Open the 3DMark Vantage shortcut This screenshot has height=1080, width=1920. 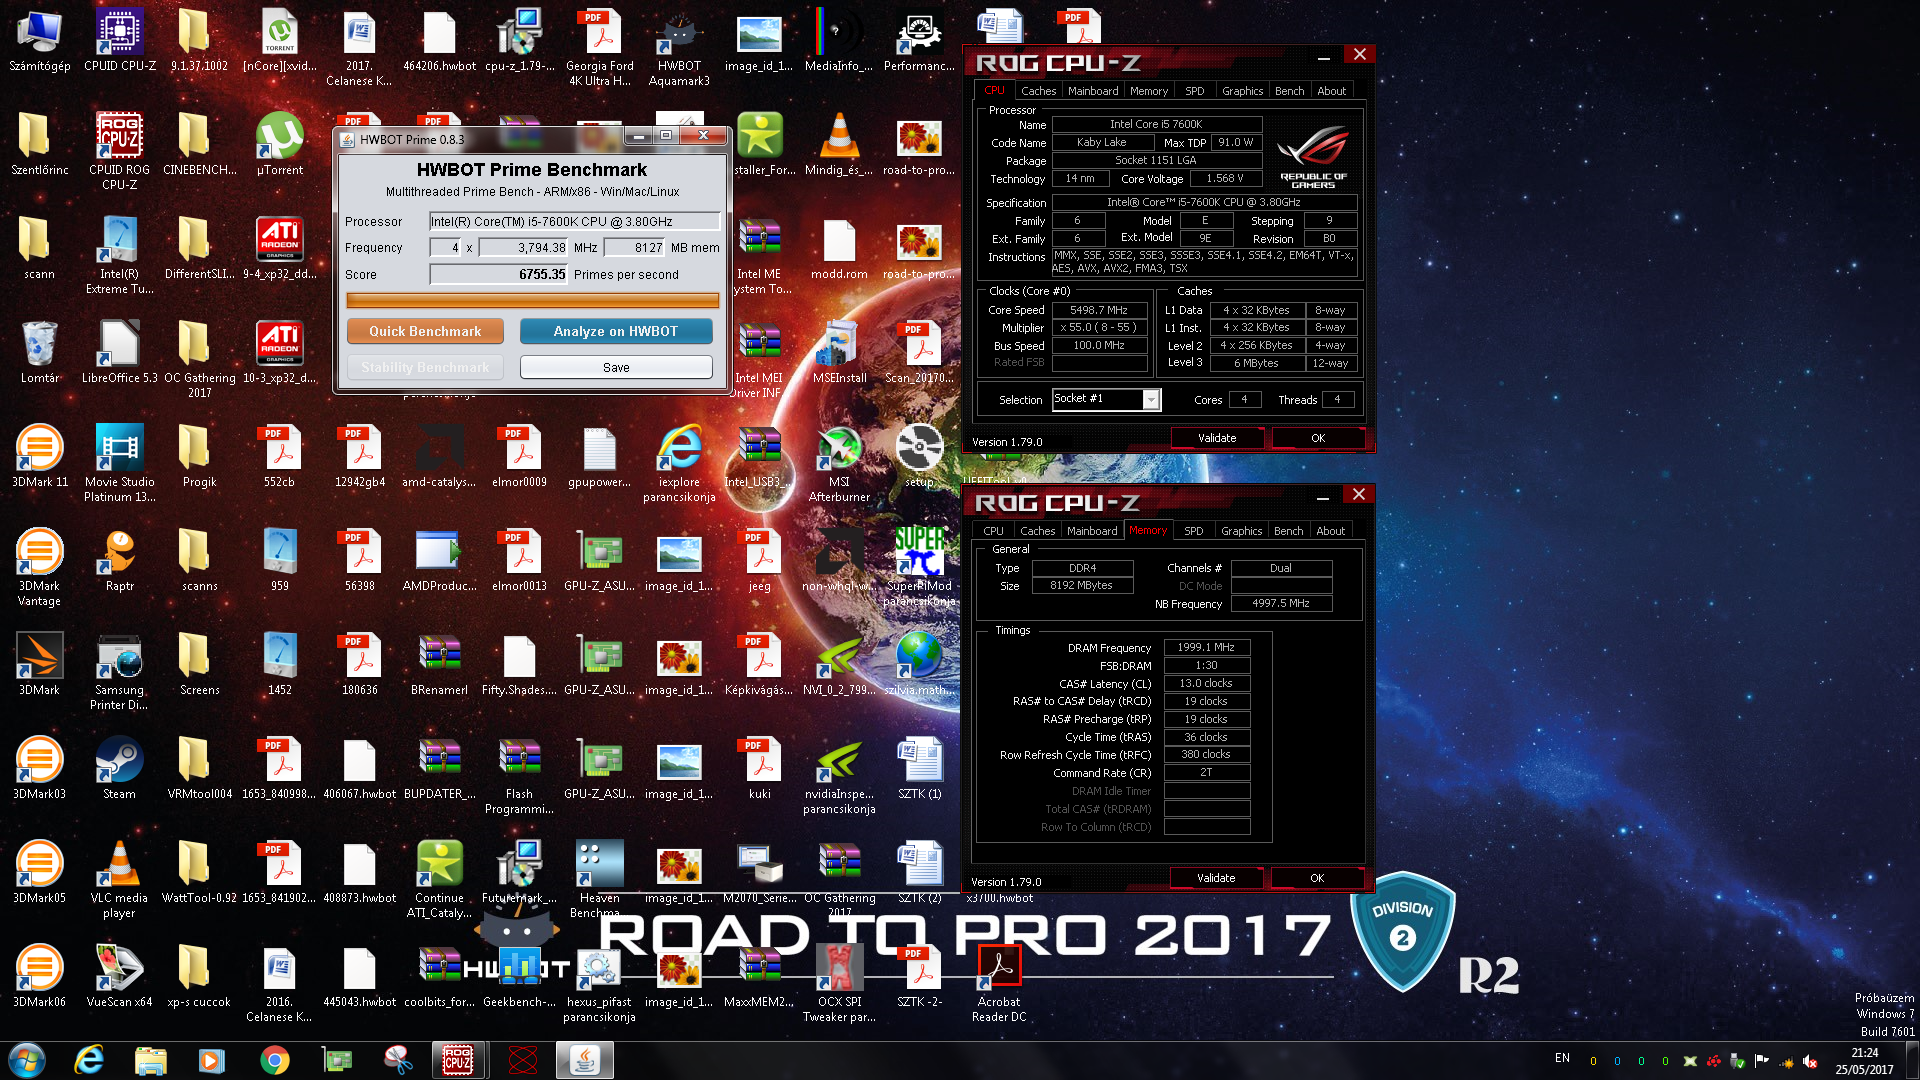point(39,566)
